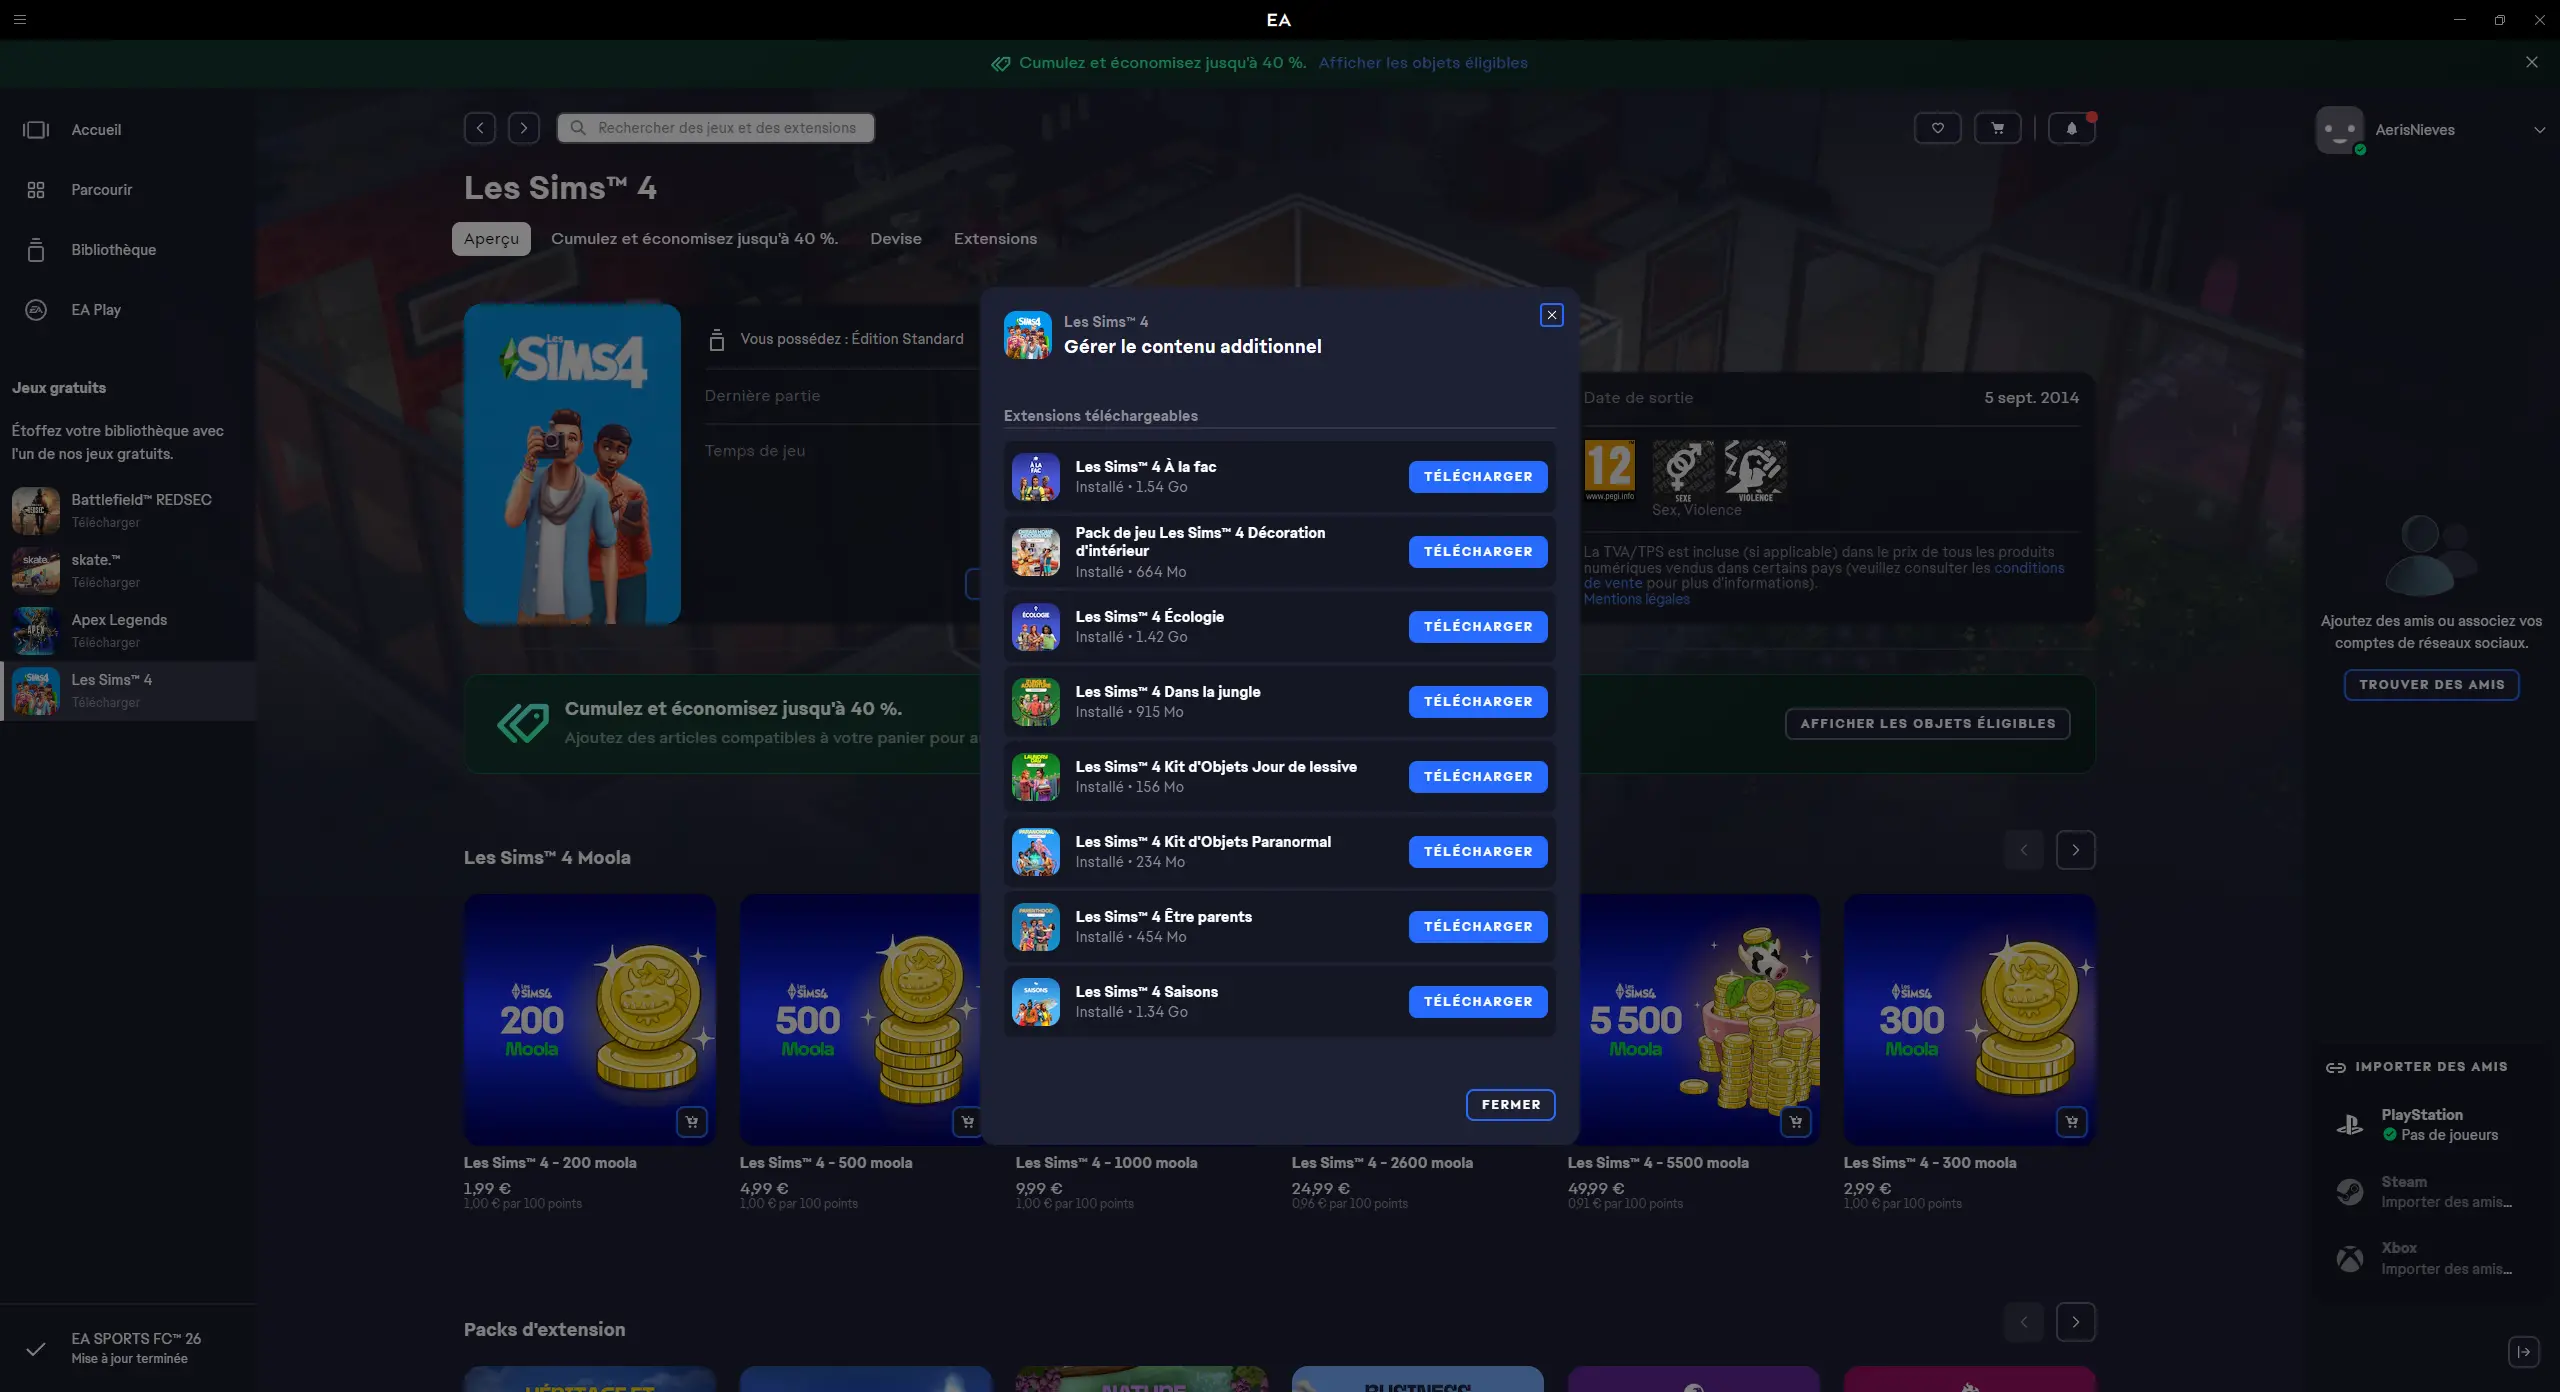This screenshot has width=2560, height=1392.
Task: Click the Être parents pack icon
Action: (x=1036, y=927)
